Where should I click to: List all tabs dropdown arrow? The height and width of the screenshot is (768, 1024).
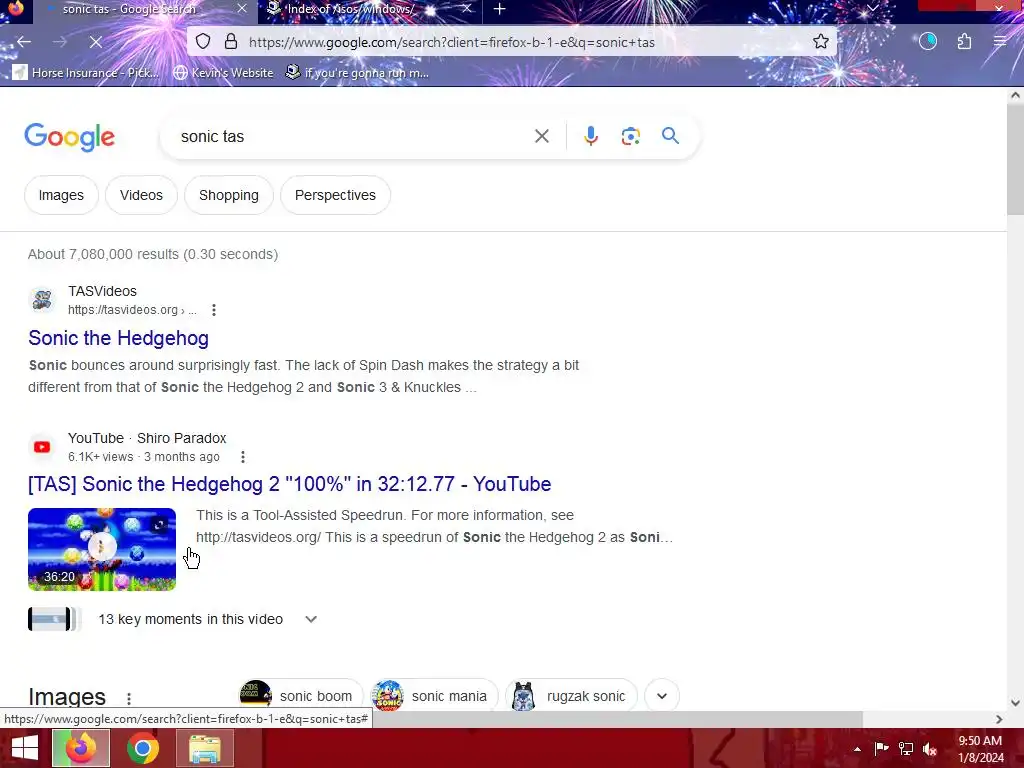click(872, 8)
